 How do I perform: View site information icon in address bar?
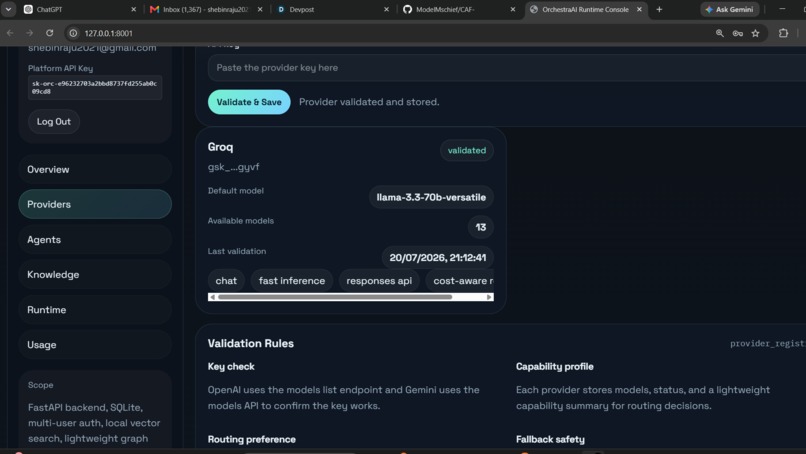[74, 33]
